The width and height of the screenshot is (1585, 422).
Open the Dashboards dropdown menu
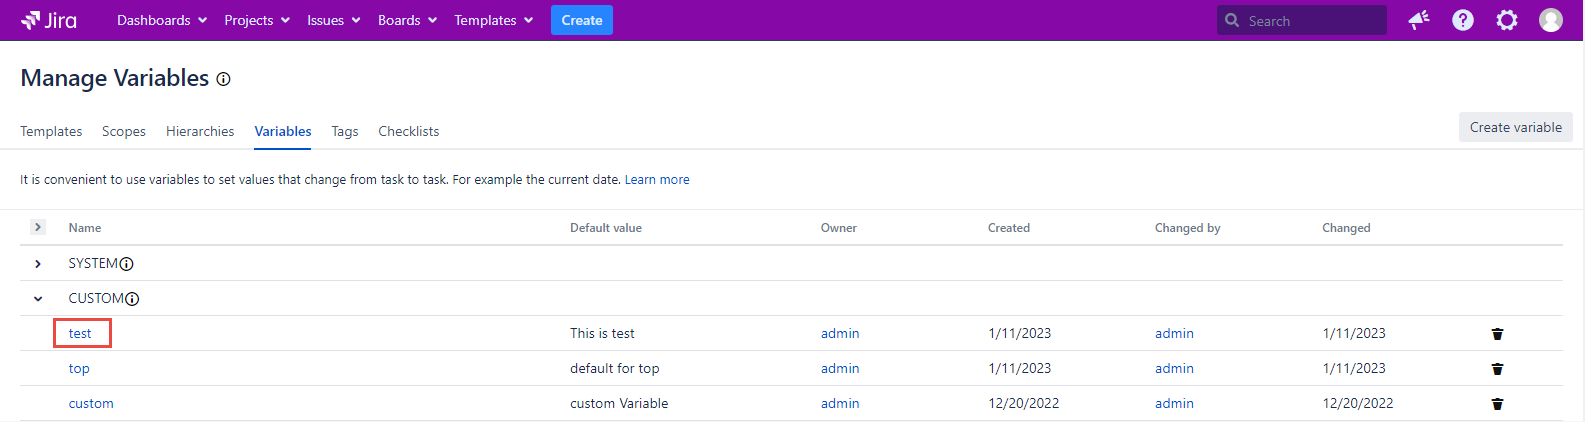[x=161, y=20]
